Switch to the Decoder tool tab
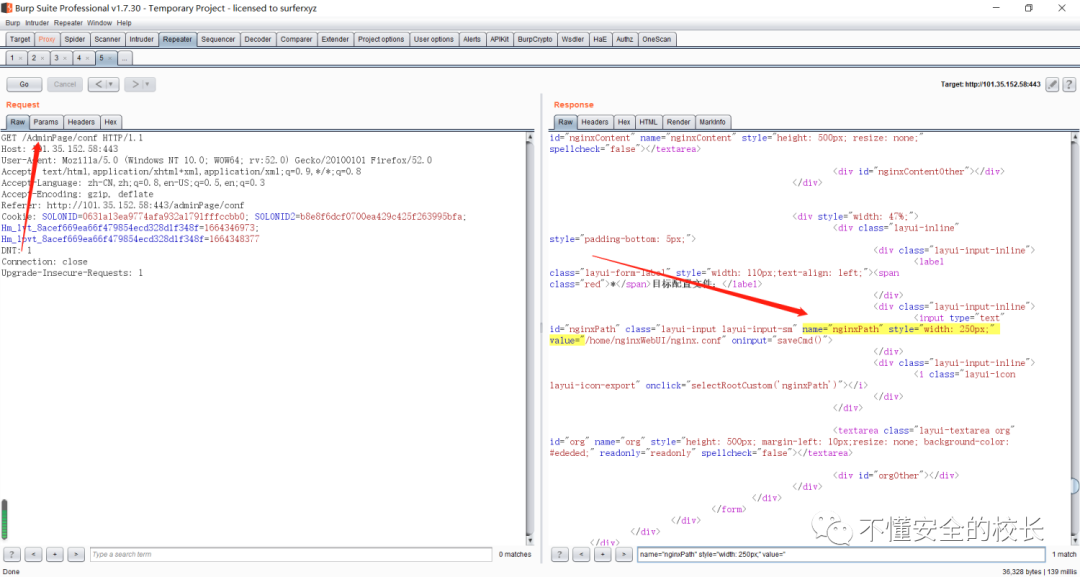This screenshot has width=1080, height=577. click(x=258, y=39)
